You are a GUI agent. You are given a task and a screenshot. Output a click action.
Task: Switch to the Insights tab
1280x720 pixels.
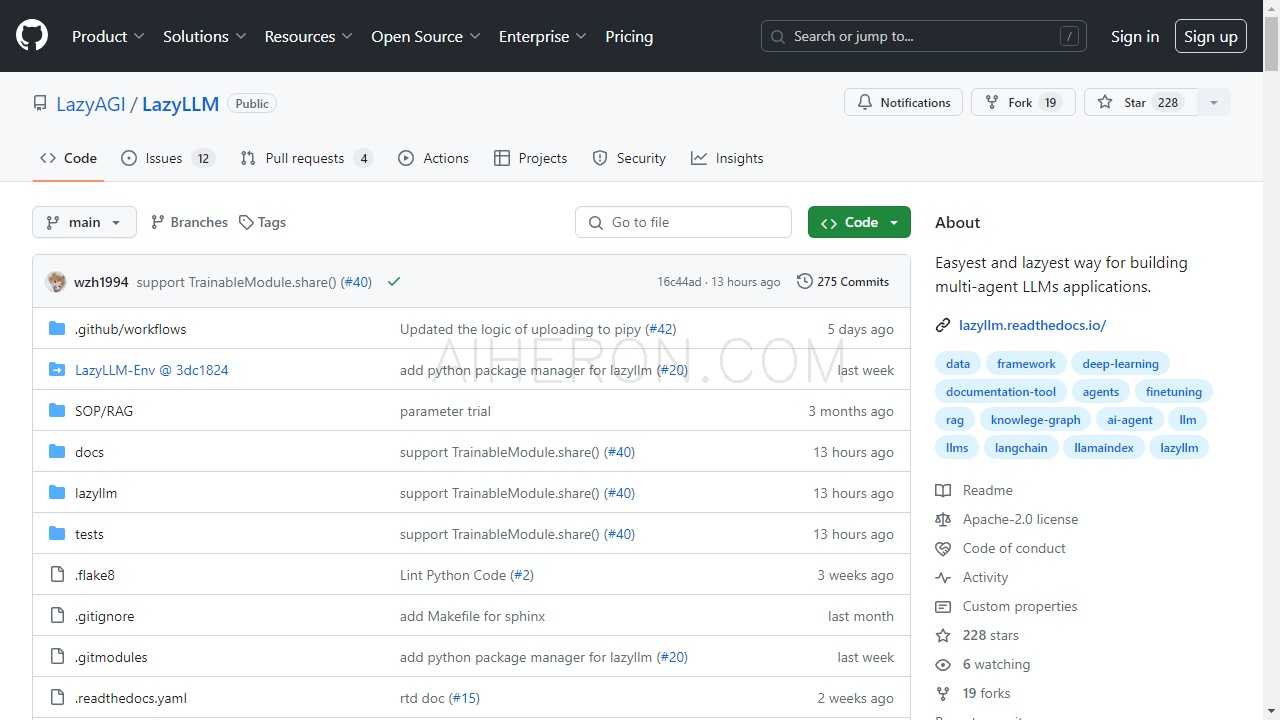click(727, 158)
